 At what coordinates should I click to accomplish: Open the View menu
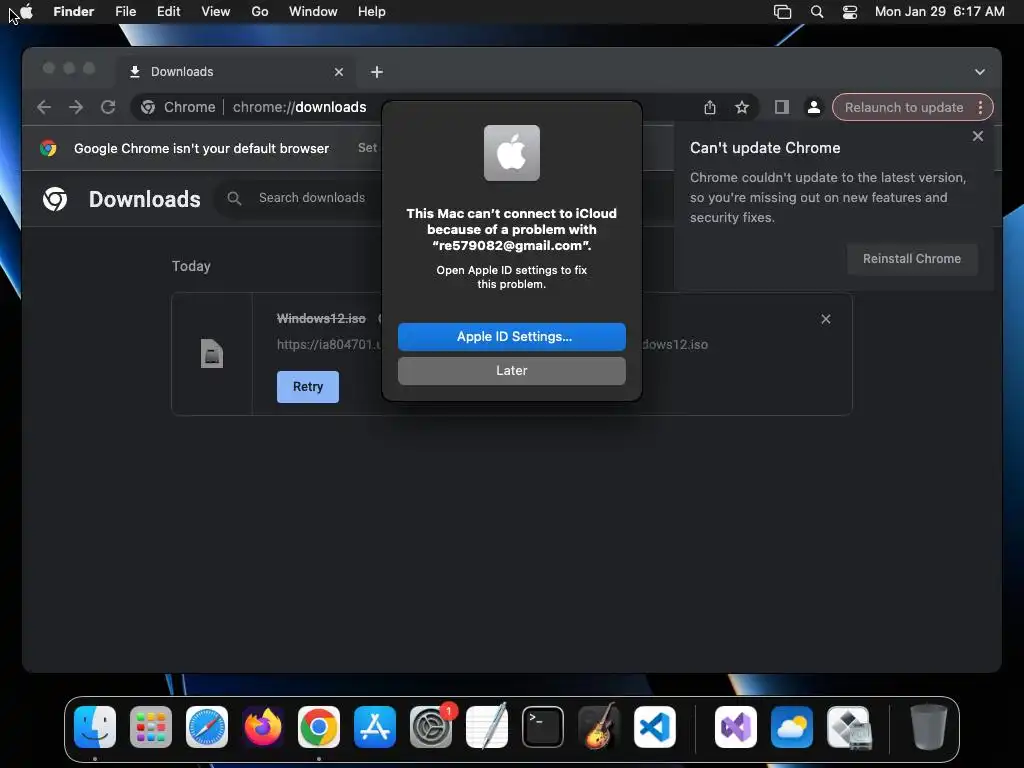coord(216,12)
